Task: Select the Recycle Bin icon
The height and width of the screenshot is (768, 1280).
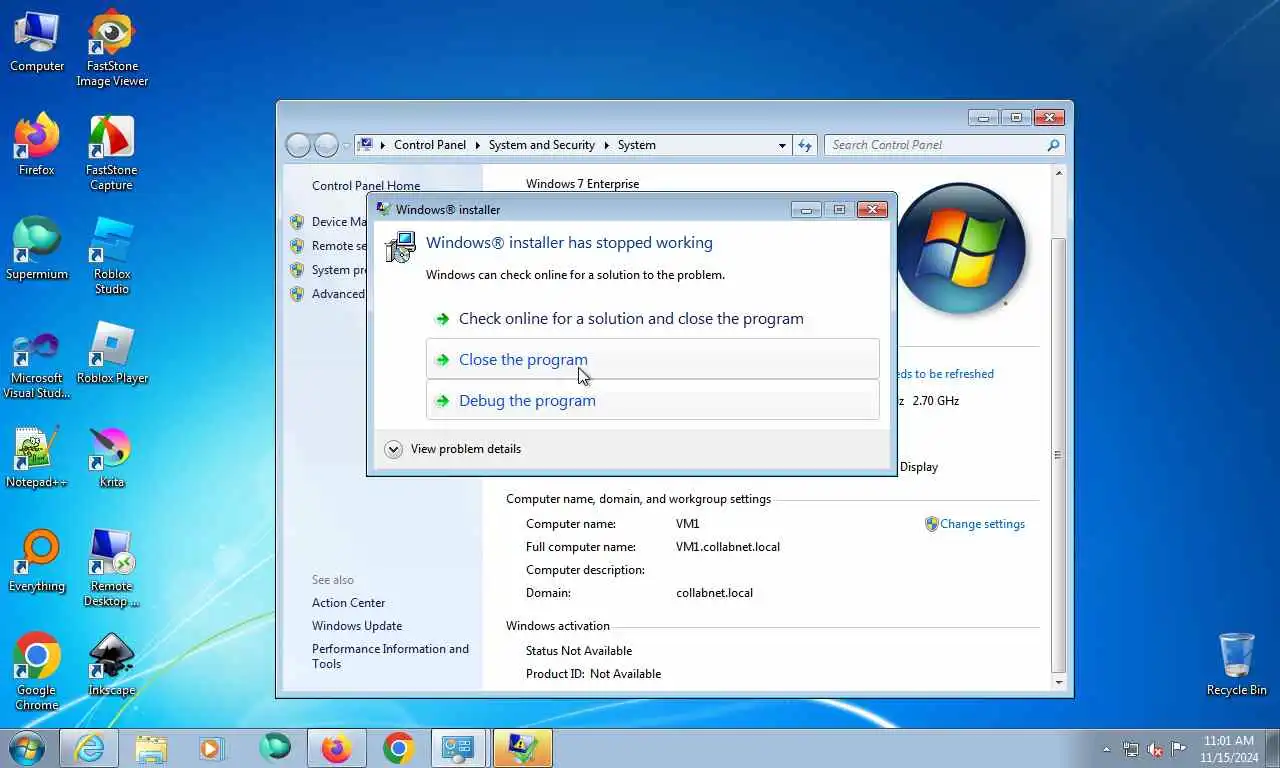Action: 1237,664
